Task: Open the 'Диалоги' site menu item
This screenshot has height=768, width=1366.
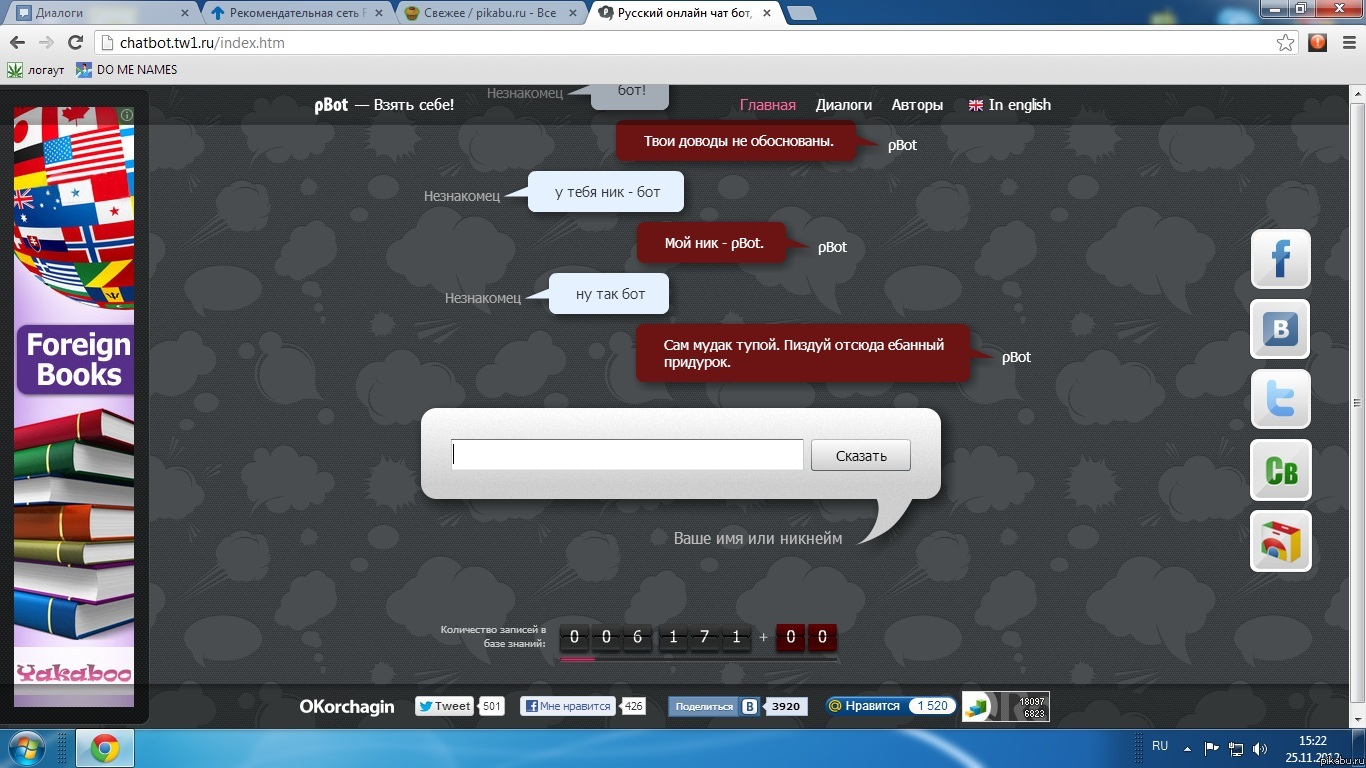Action: [843, 105]
